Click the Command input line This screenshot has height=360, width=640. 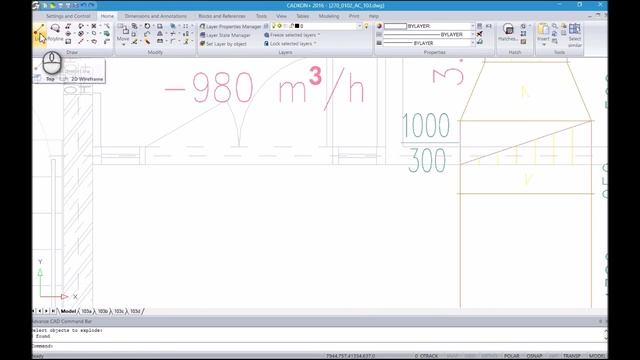[318, 346]
